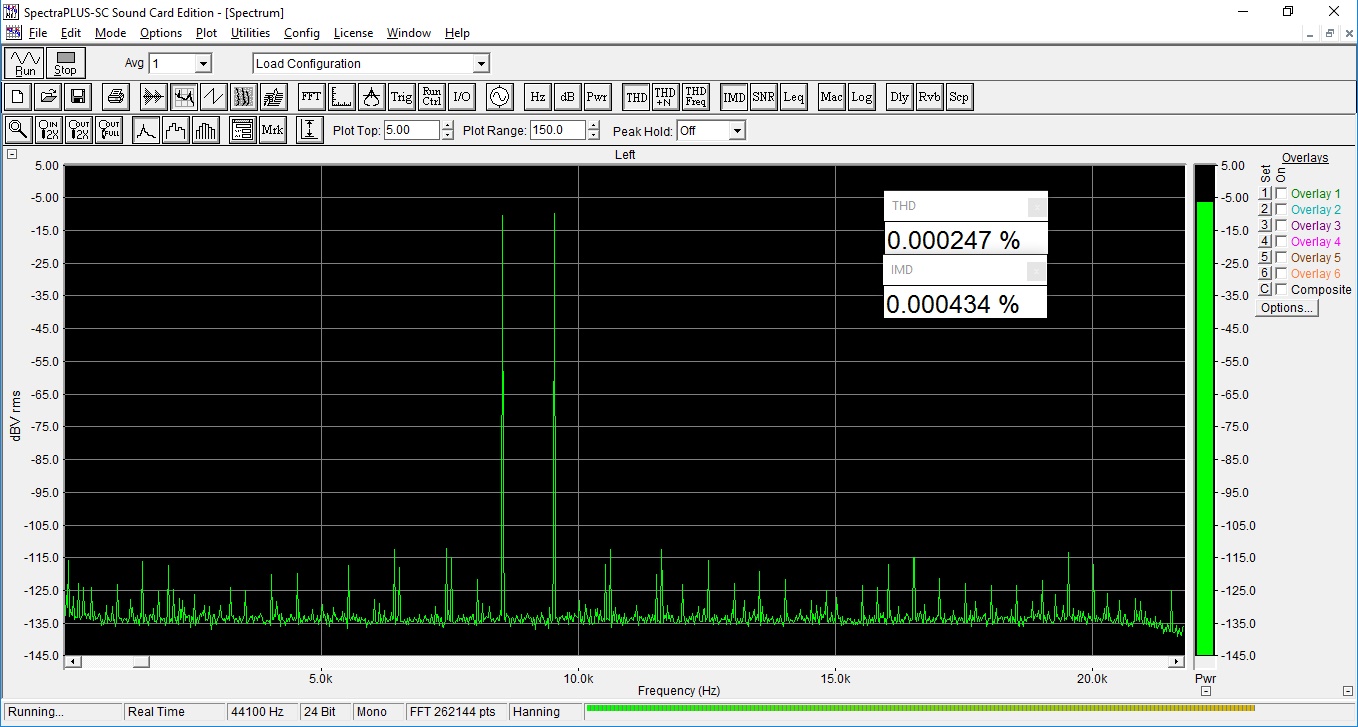Enable the Overlay 5 checkbox
1358x727 pixels.
[1281, 258]
